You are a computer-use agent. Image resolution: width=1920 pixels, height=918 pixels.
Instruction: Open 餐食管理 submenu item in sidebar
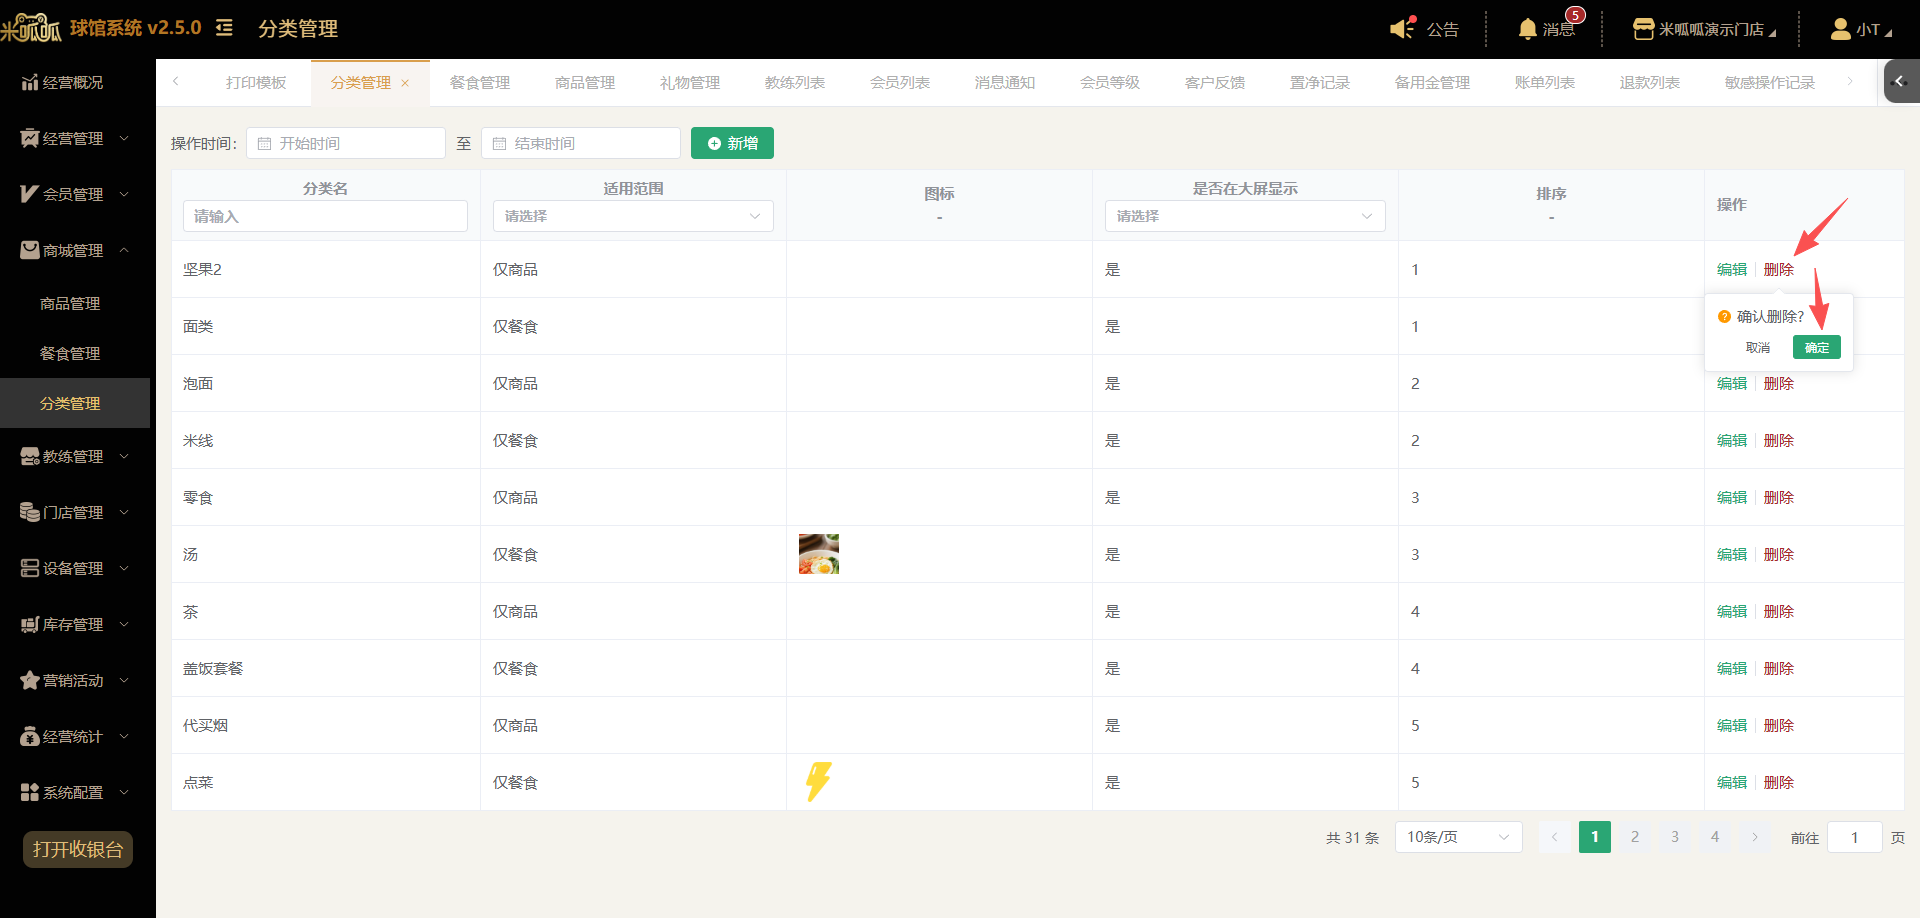click(x=70, y=353)
